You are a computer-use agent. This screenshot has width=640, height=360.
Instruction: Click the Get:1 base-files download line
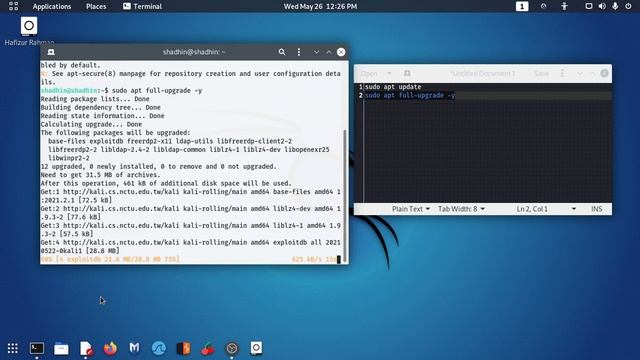[191, 196]
